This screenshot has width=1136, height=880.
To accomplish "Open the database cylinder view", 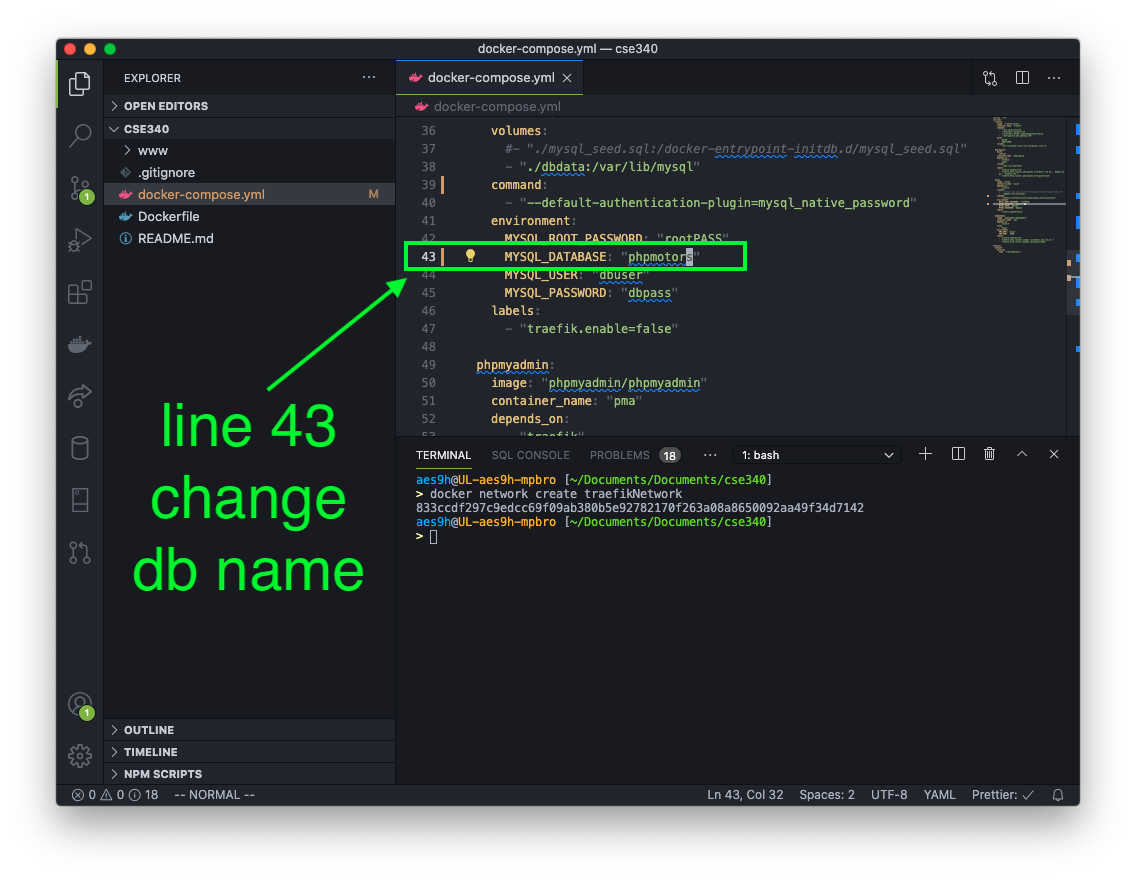I will click(80, 448).
